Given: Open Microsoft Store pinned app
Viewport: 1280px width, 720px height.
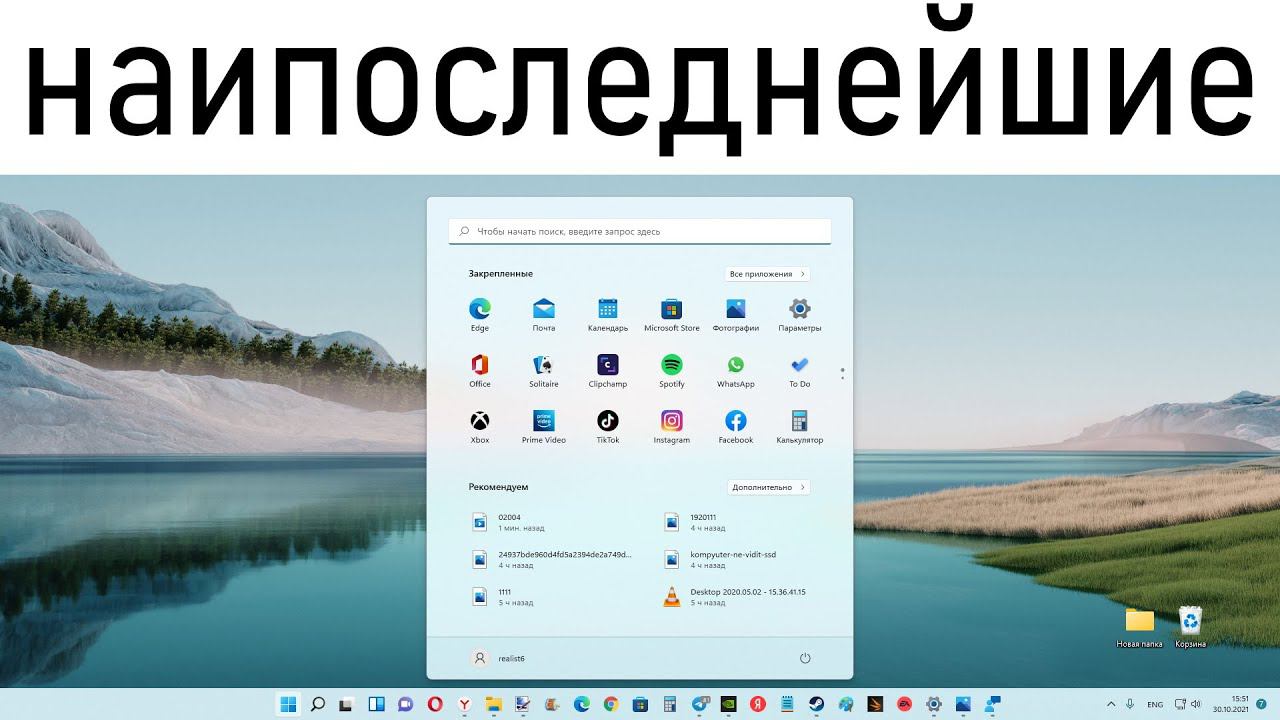Looking at the screenshot, I should 672,314.
